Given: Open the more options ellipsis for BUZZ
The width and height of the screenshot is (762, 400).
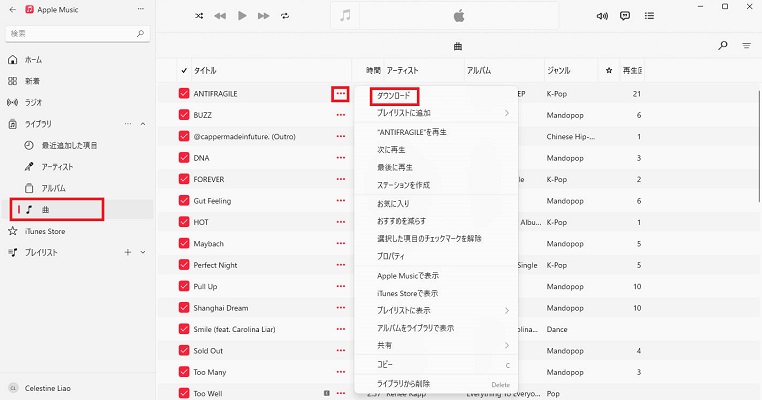Looking at the screenshot, I should (341, 115).
